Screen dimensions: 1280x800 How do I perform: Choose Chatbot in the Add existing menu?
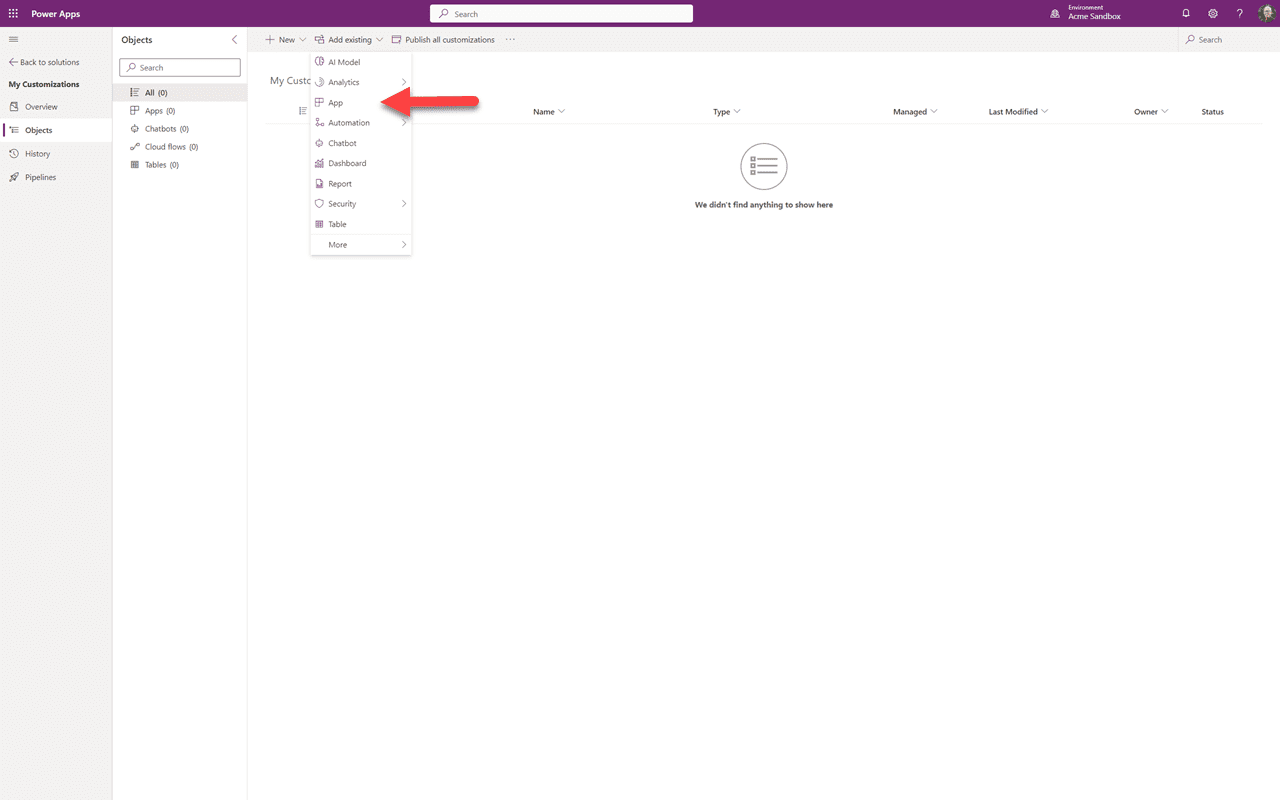tap(343, 142)
